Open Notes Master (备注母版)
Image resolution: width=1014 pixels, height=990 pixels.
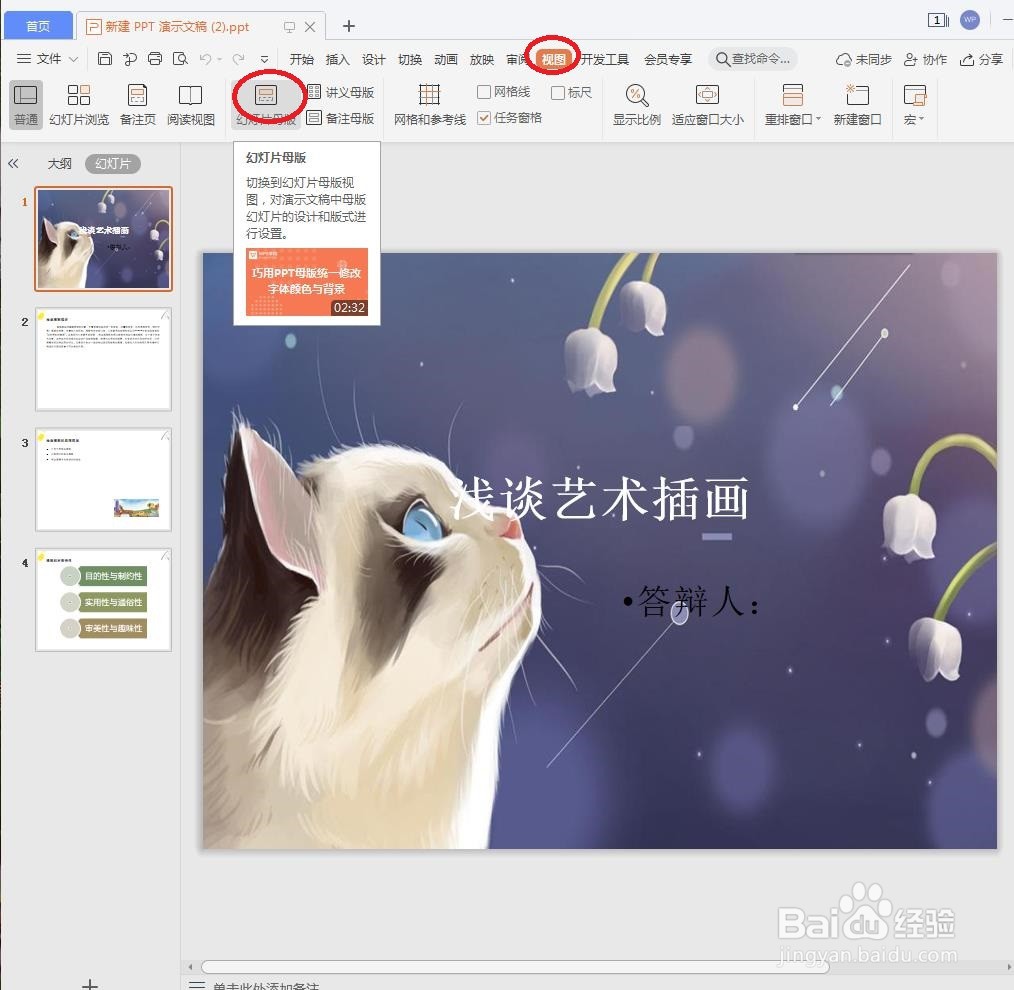[340, 118]
